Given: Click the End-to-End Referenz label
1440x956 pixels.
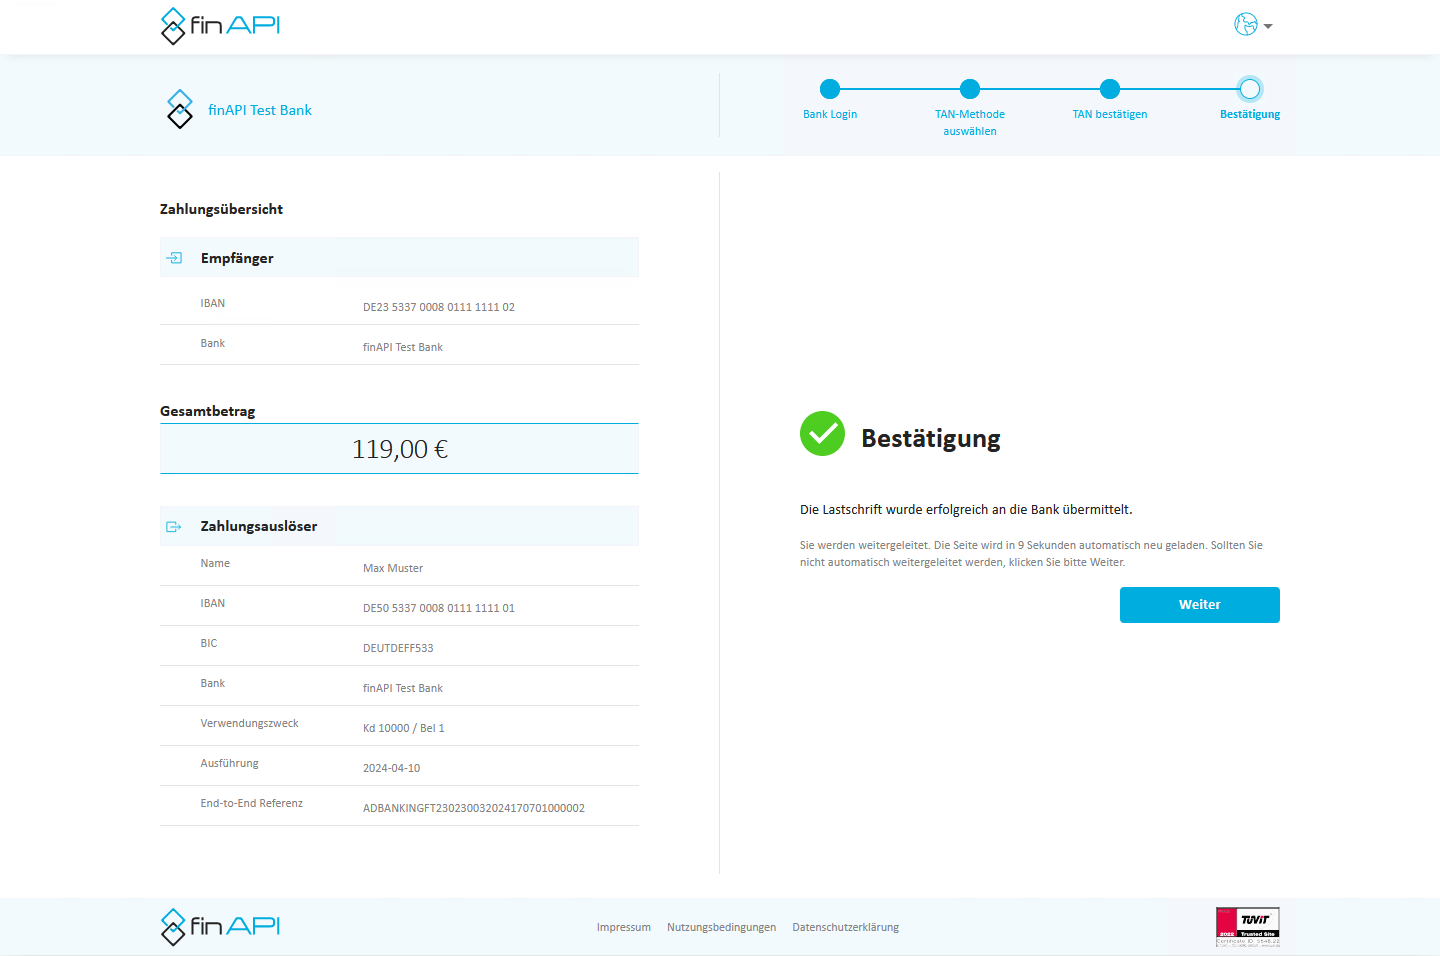Looking at the screenshot, I should click(251, 803).
